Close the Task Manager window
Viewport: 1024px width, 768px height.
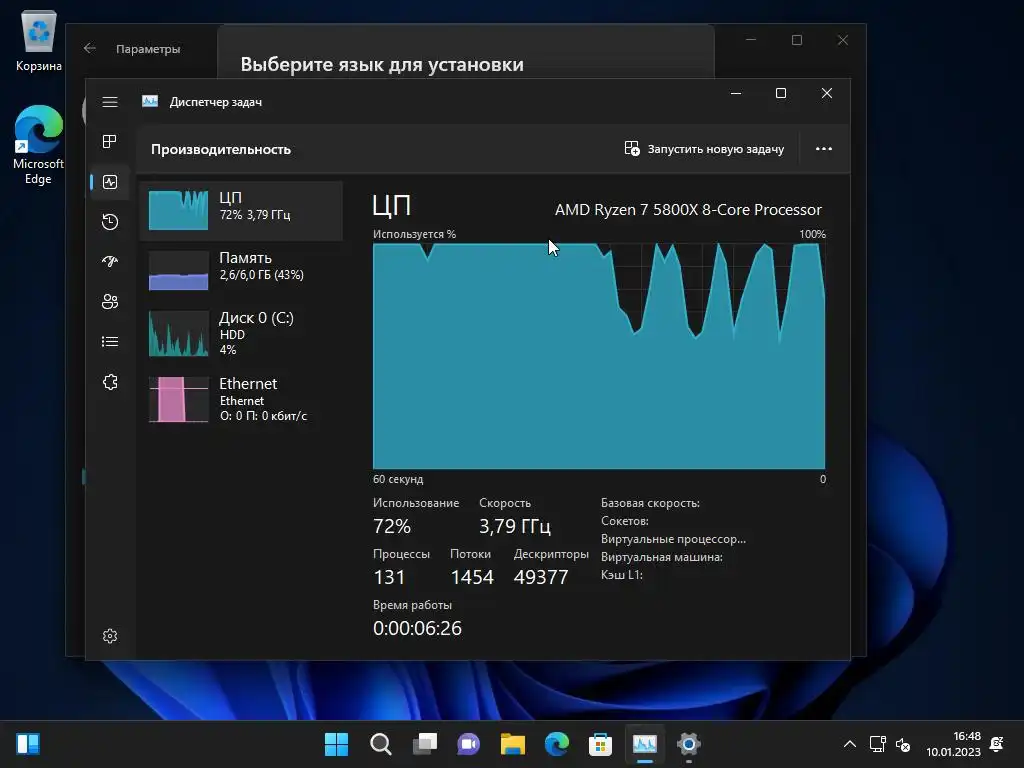tap(827, 93)
